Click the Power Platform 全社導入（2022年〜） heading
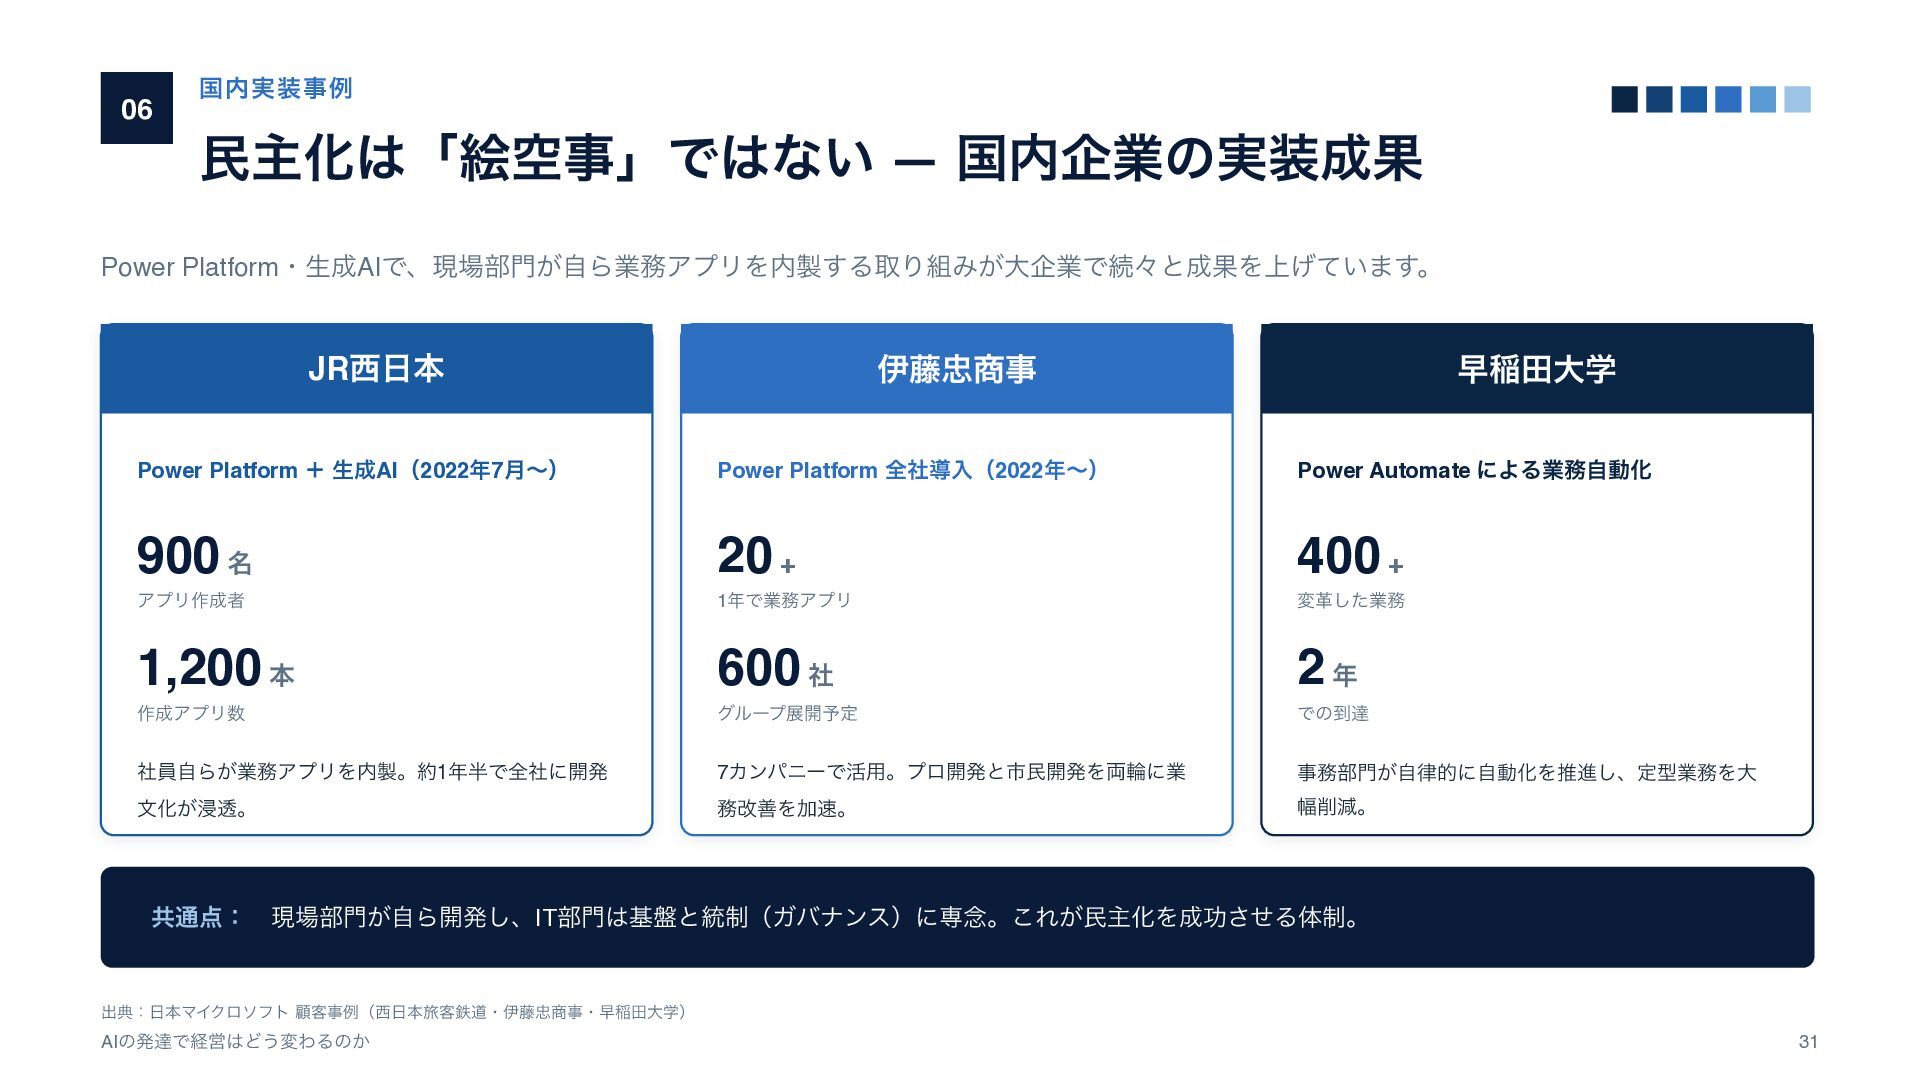This screenshot has width=1920, height=1080. pos(908,470)
